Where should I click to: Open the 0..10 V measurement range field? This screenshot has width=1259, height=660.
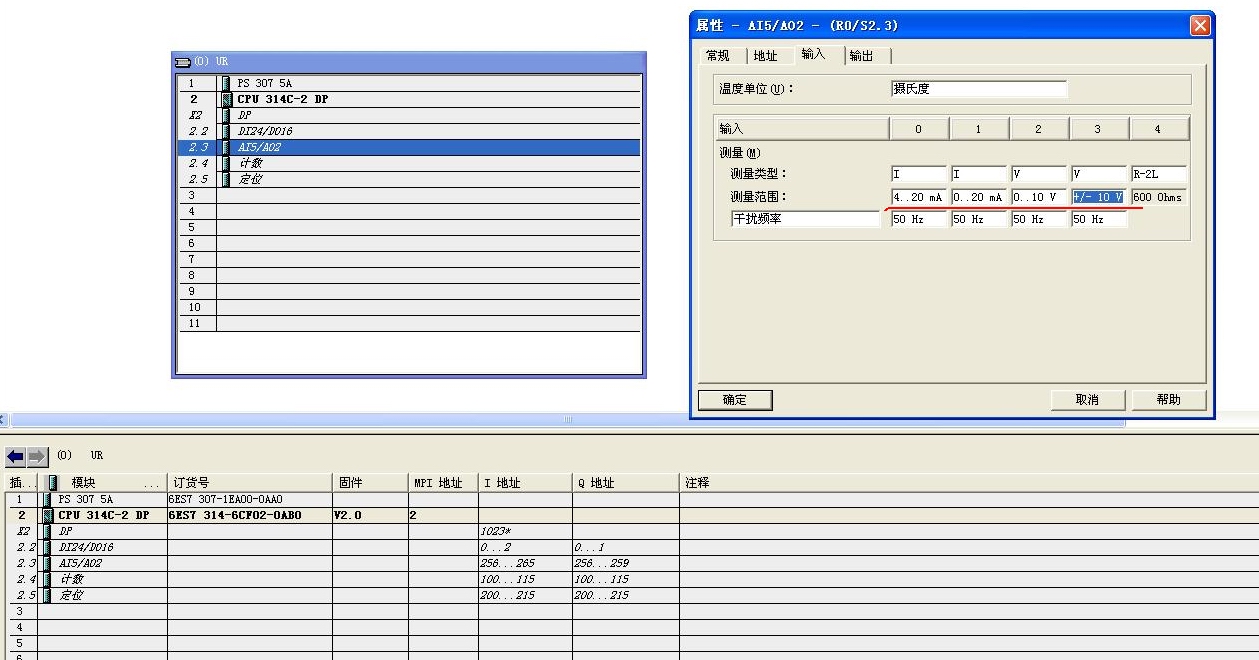pos(1039,197)
